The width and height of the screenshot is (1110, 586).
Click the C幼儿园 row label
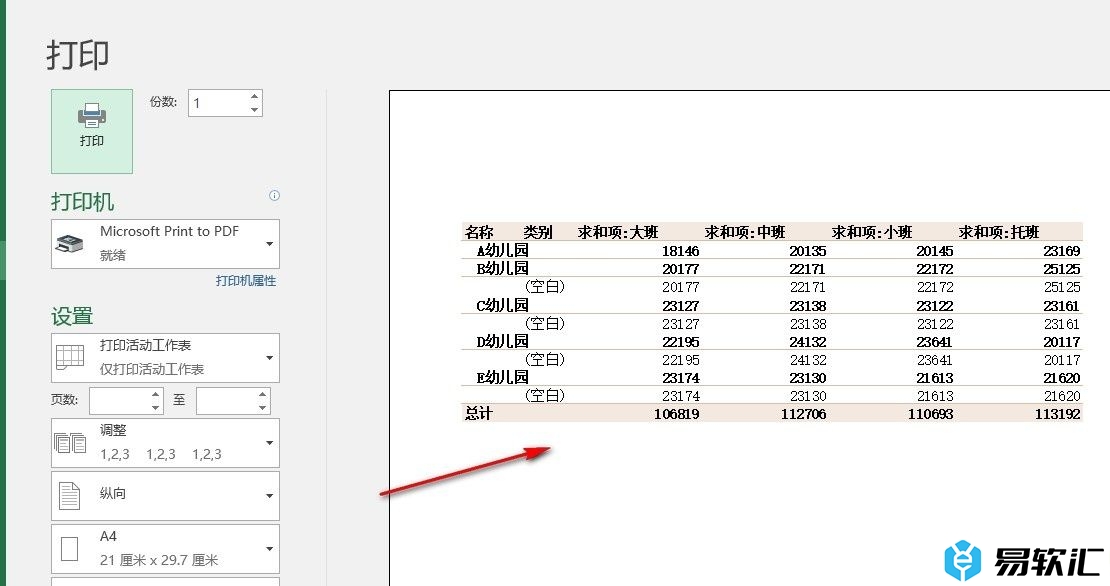click(503, 305)
